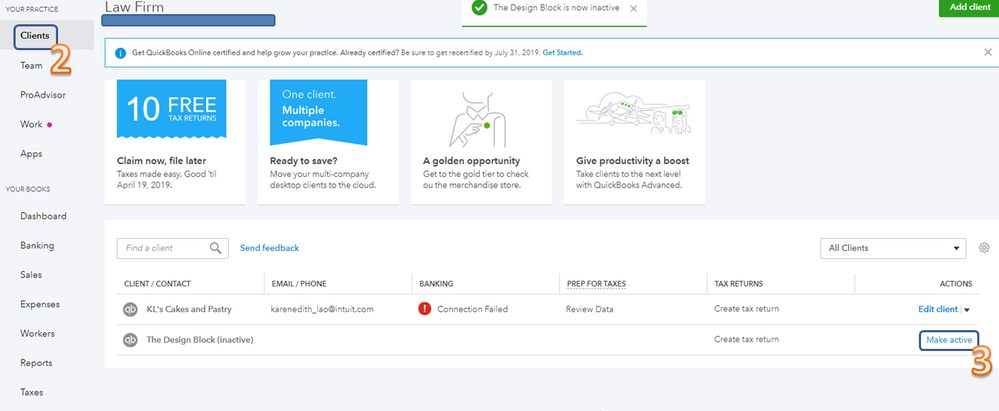999x411 pixels.
Task: Dismiss the certification info banner
Action: click(988, 52)
